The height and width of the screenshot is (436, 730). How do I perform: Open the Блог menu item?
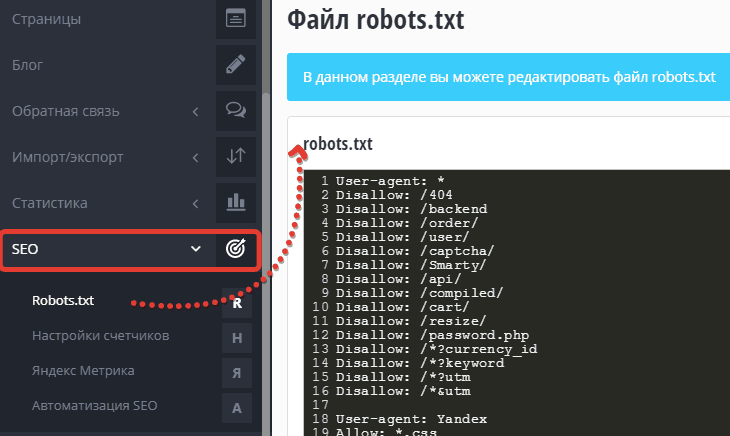coord(28,65)
